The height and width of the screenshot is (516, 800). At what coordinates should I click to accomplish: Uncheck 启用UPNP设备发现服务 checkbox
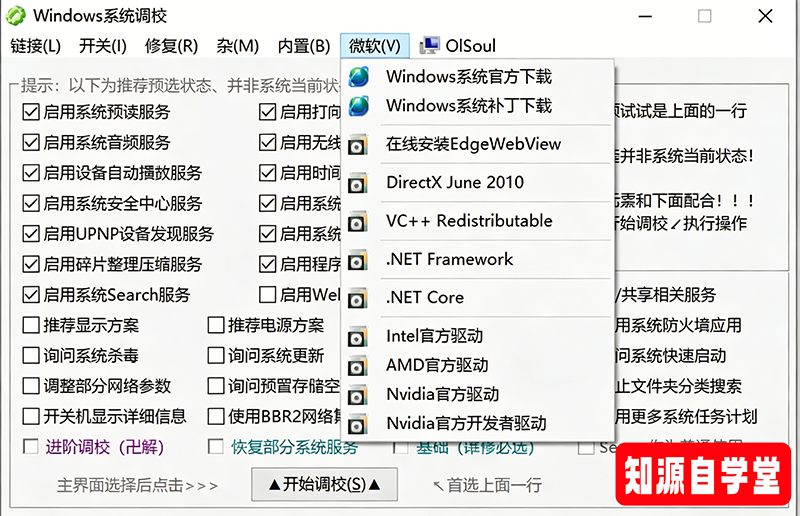[x=31, y=234]
